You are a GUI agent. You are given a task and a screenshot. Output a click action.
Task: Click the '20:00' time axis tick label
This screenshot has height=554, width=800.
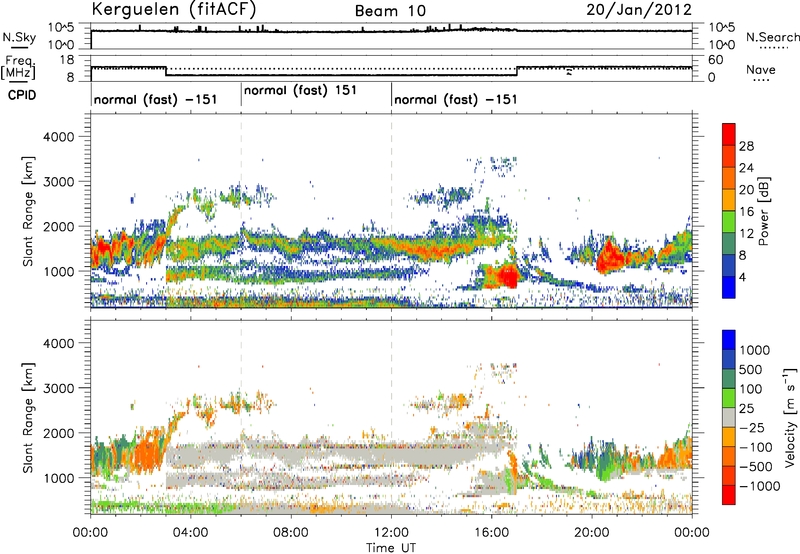pyautogui.click(x=591, y=533)
